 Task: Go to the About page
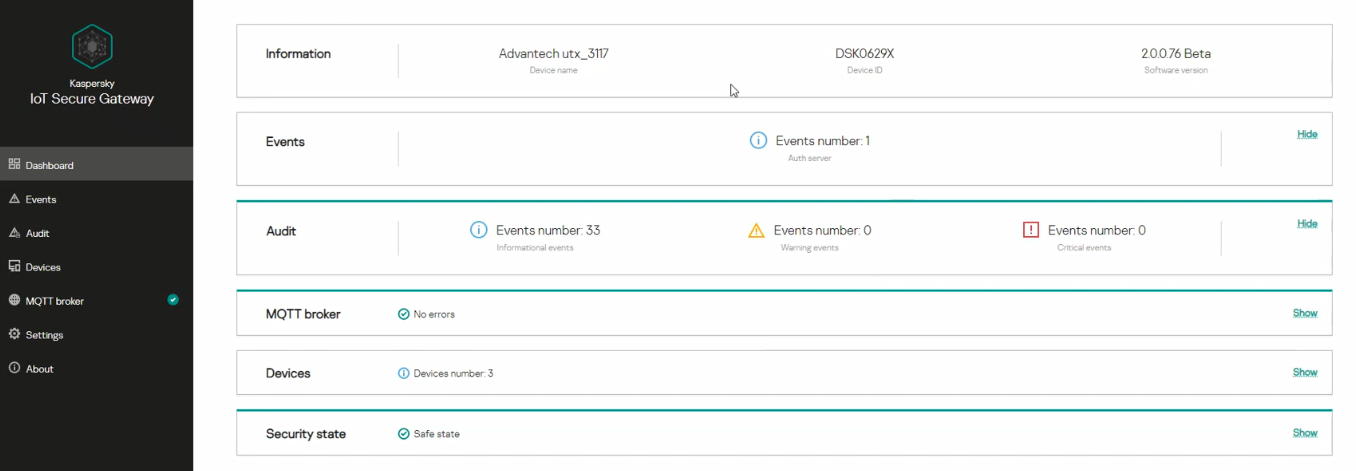pyautogui.click(x=40, y=369)
